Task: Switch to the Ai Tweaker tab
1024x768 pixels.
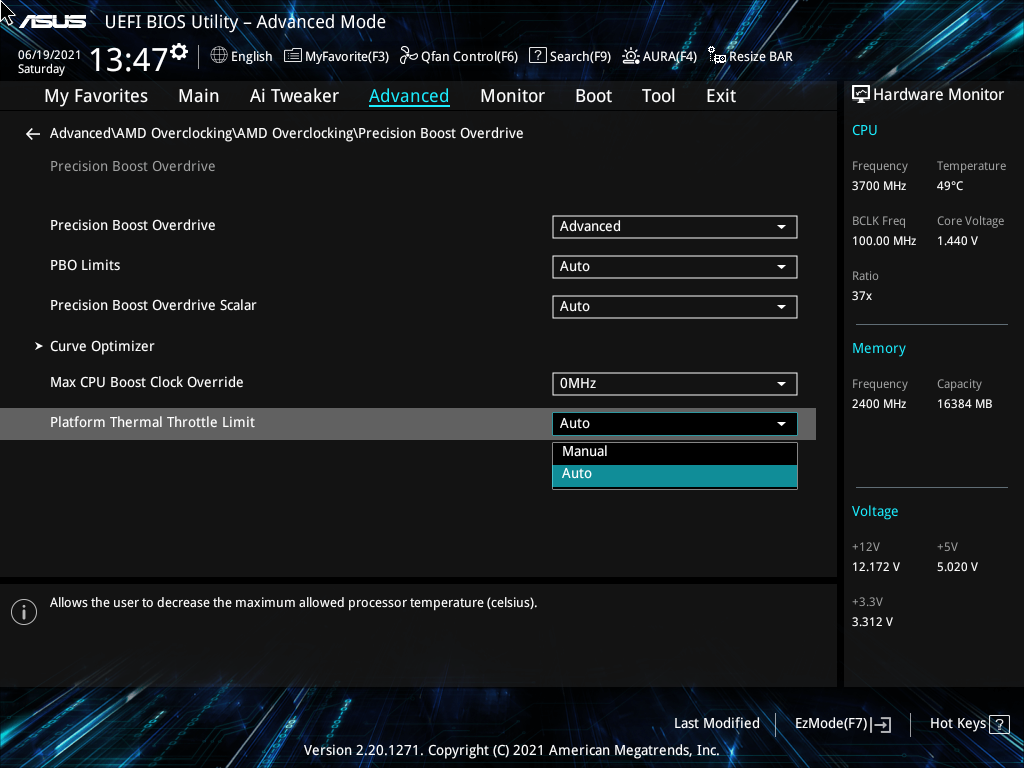Action: click(x=294, y=95)
